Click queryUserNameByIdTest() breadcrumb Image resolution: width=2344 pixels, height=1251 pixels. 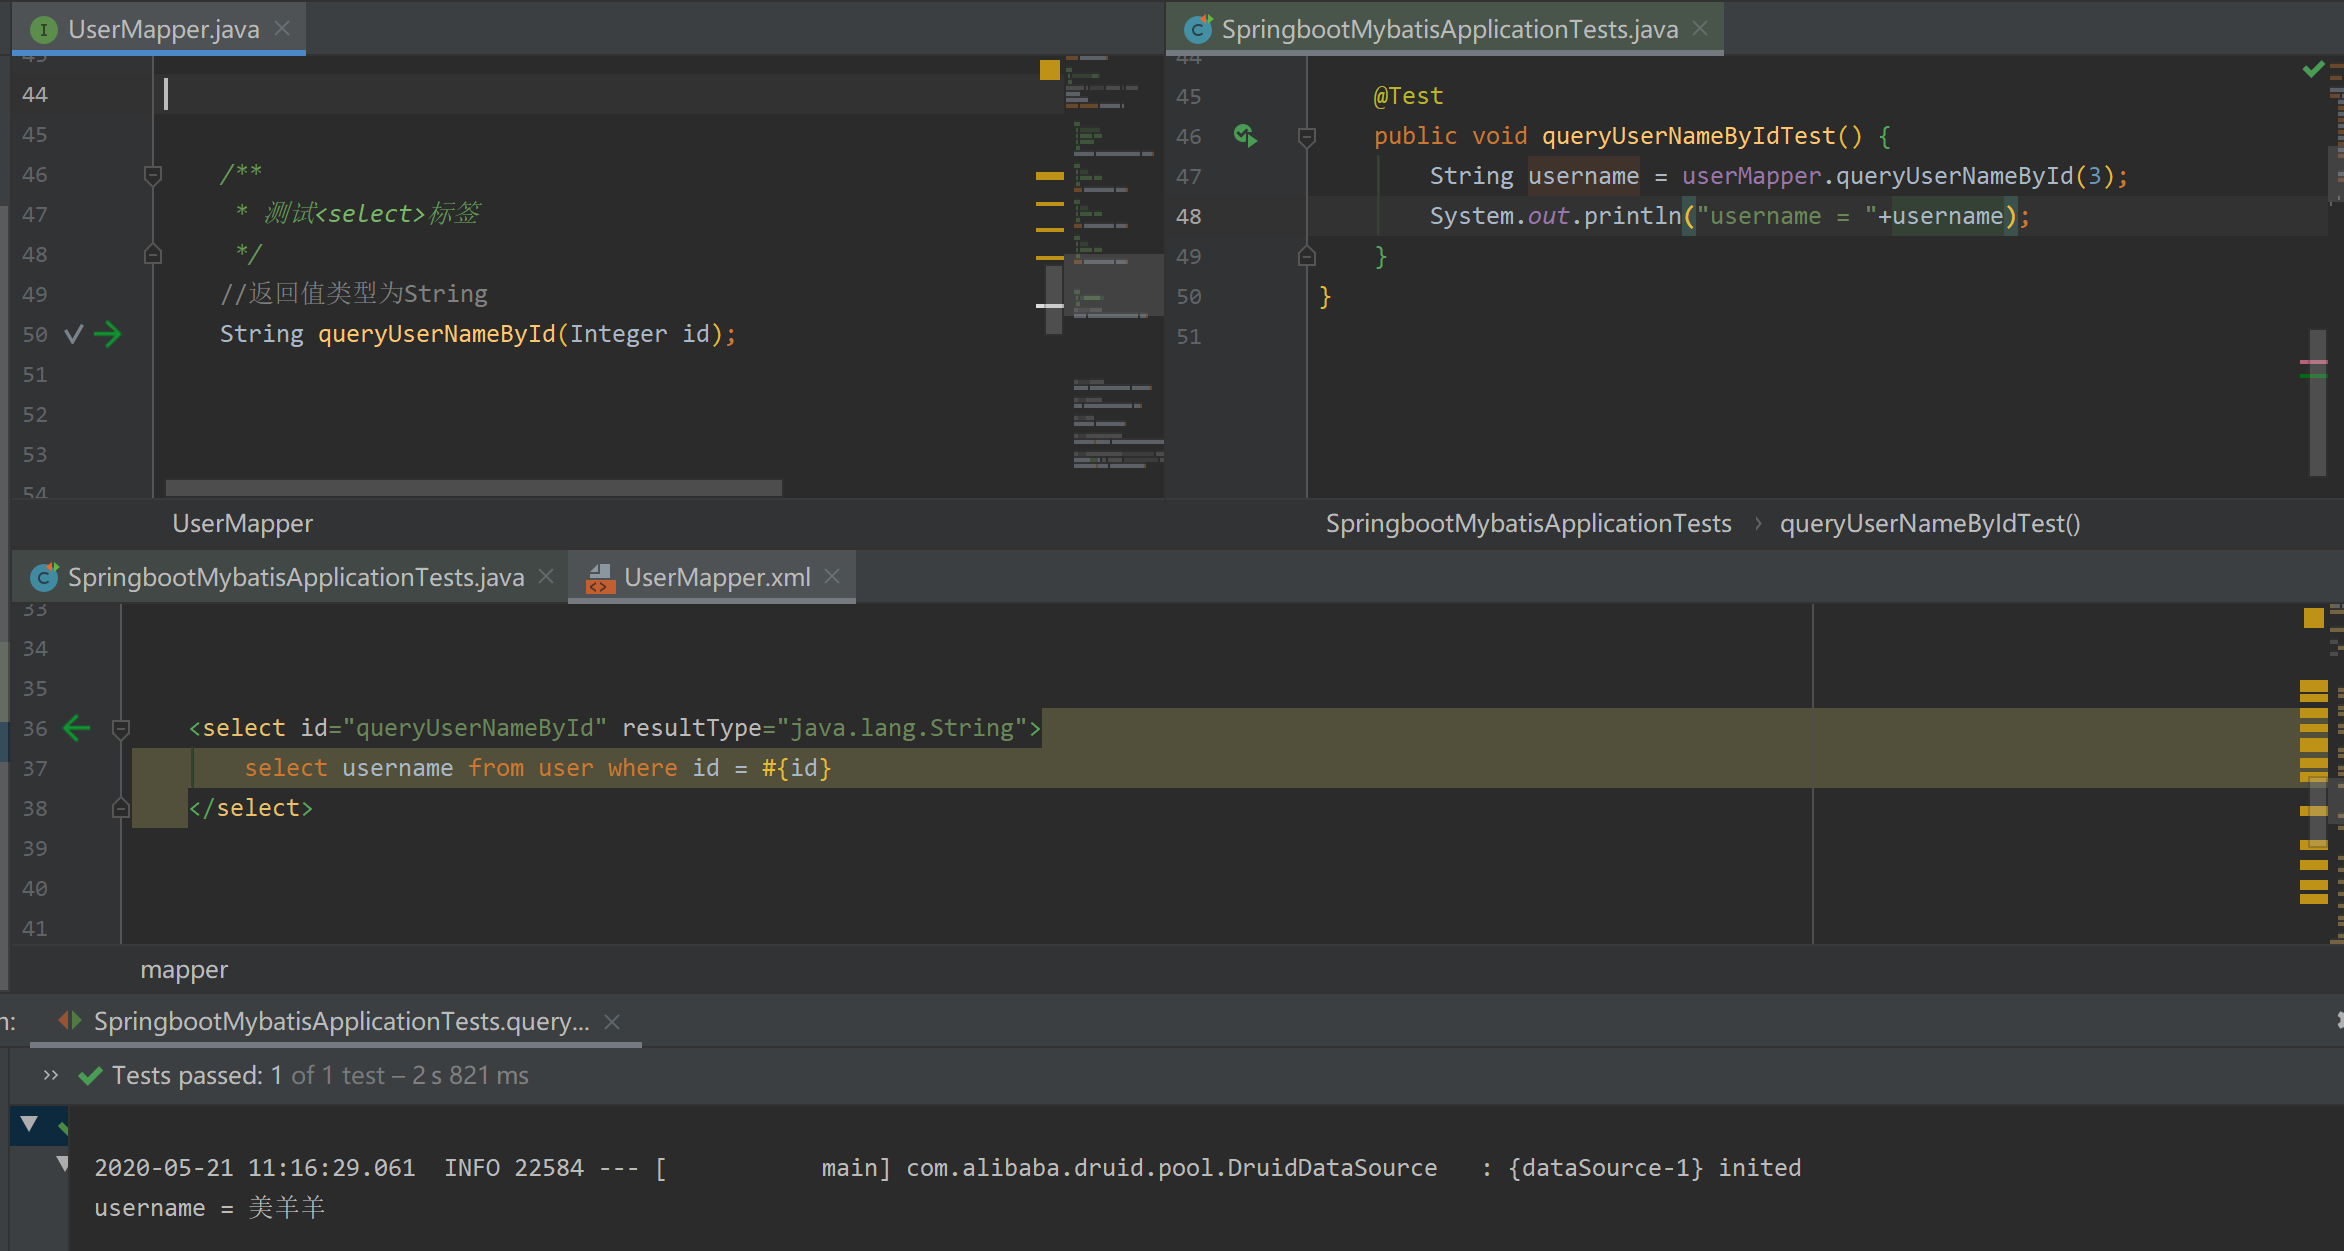(1929, 523)
